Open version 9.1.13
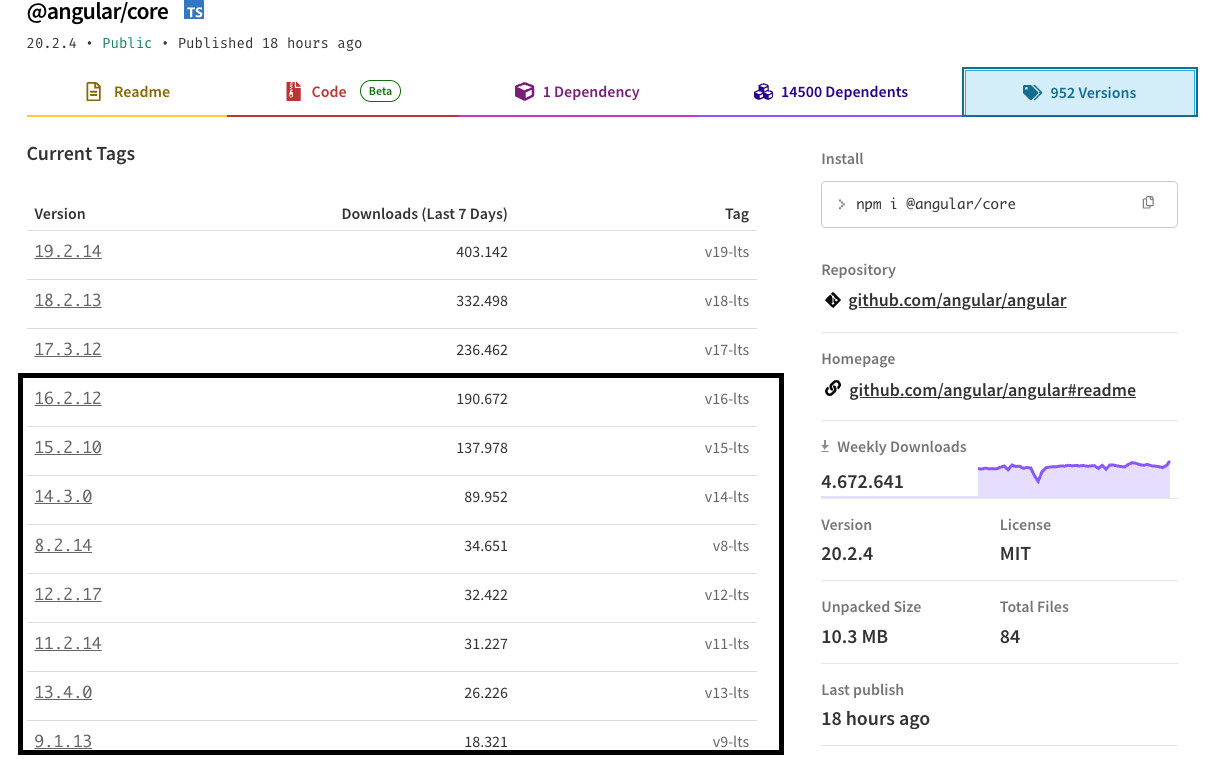1212x759 pixels. [63, 742]
